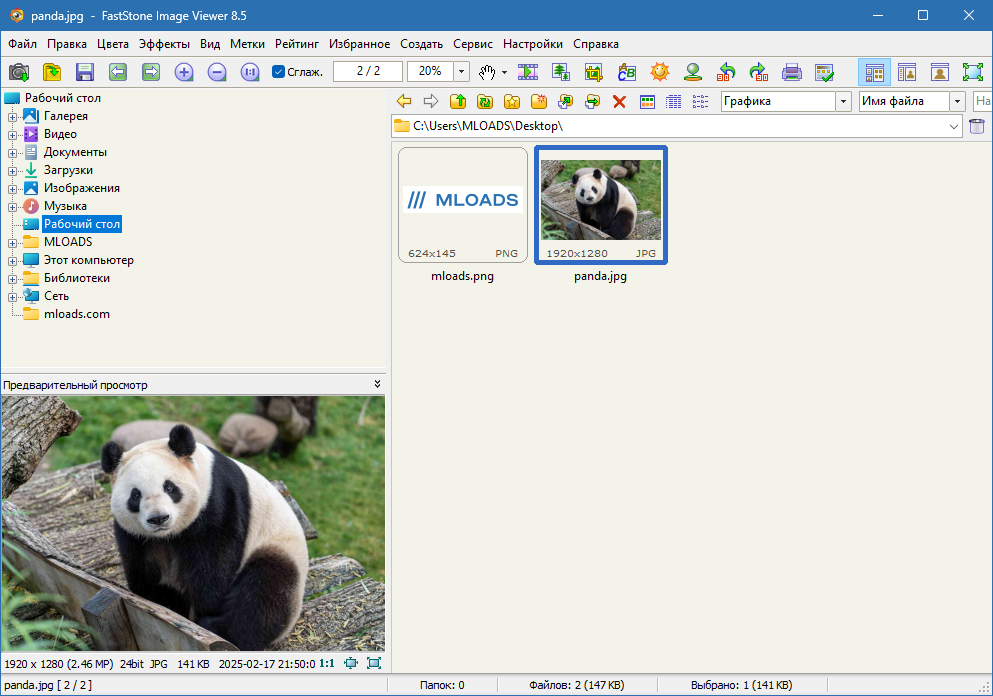This screenshot has width=993, height=696.
Task: Collapse the Предварительный просмотр preview panel
Action: [x=377, y=384]
